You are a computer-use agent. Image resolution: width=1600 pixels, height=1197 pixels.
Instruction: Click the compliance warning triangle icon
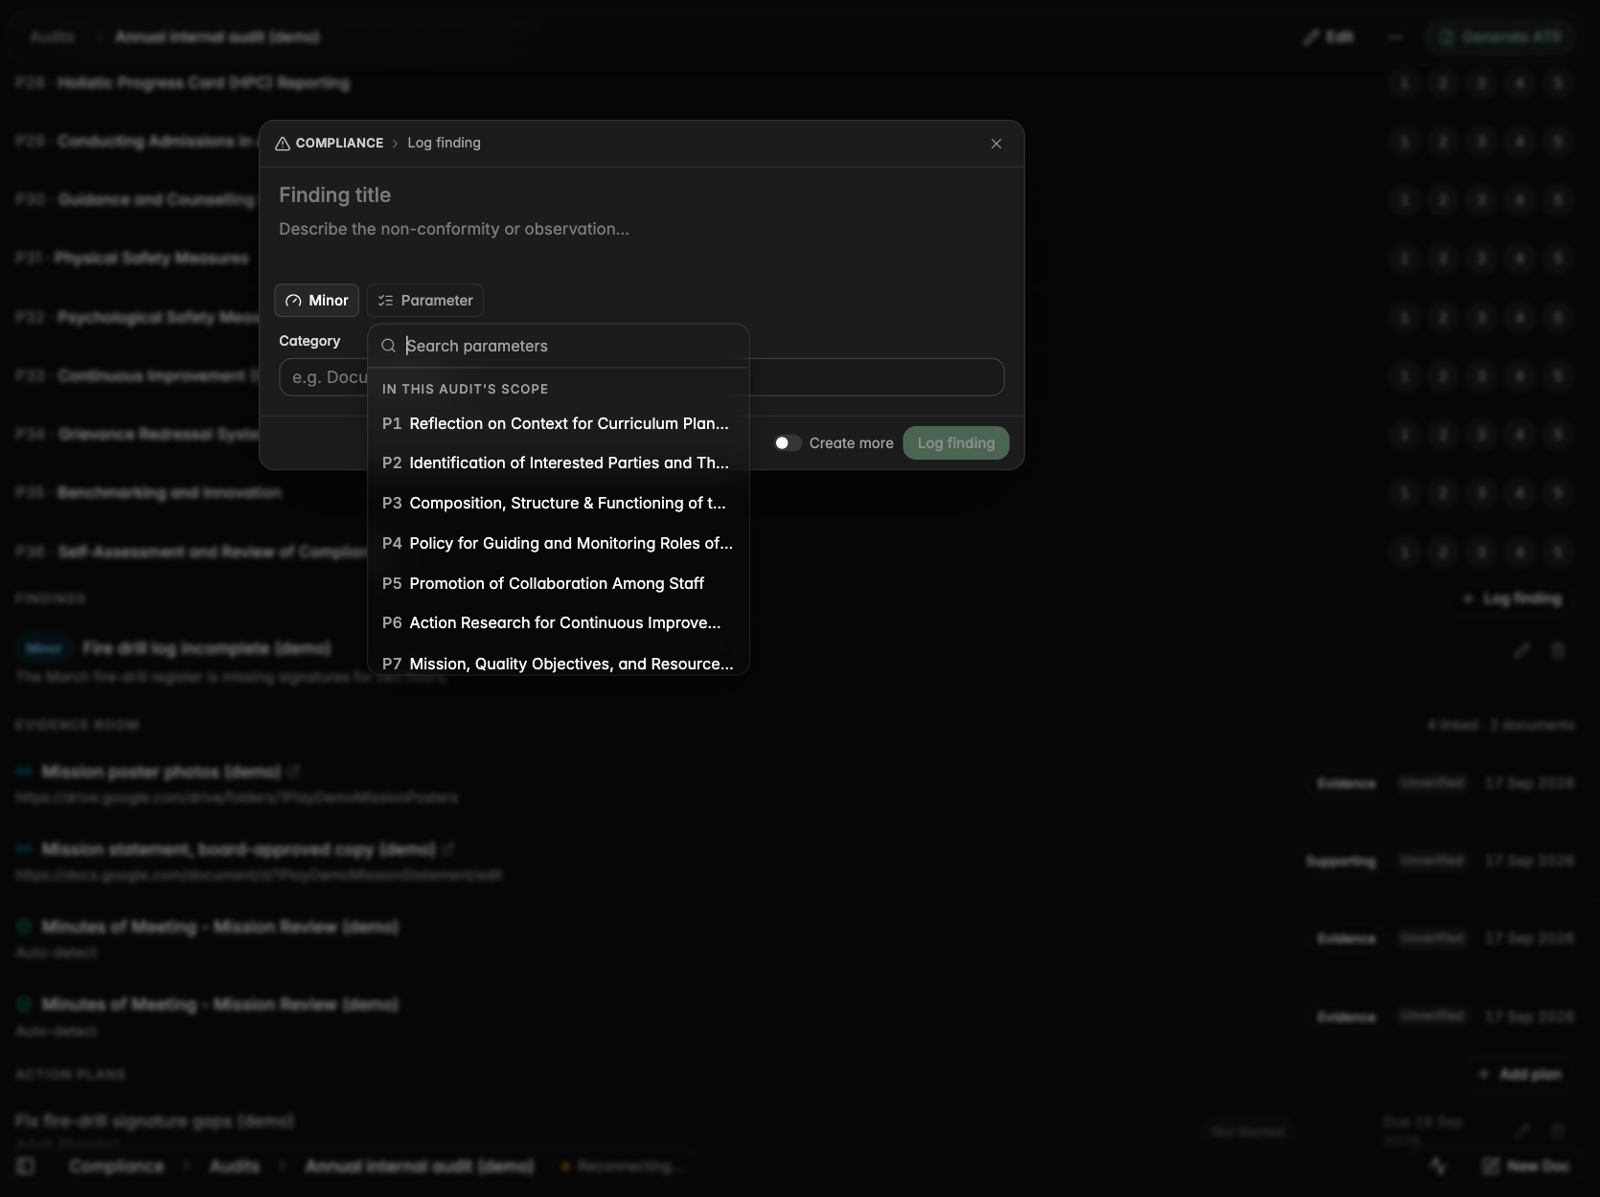pos(283,144)
